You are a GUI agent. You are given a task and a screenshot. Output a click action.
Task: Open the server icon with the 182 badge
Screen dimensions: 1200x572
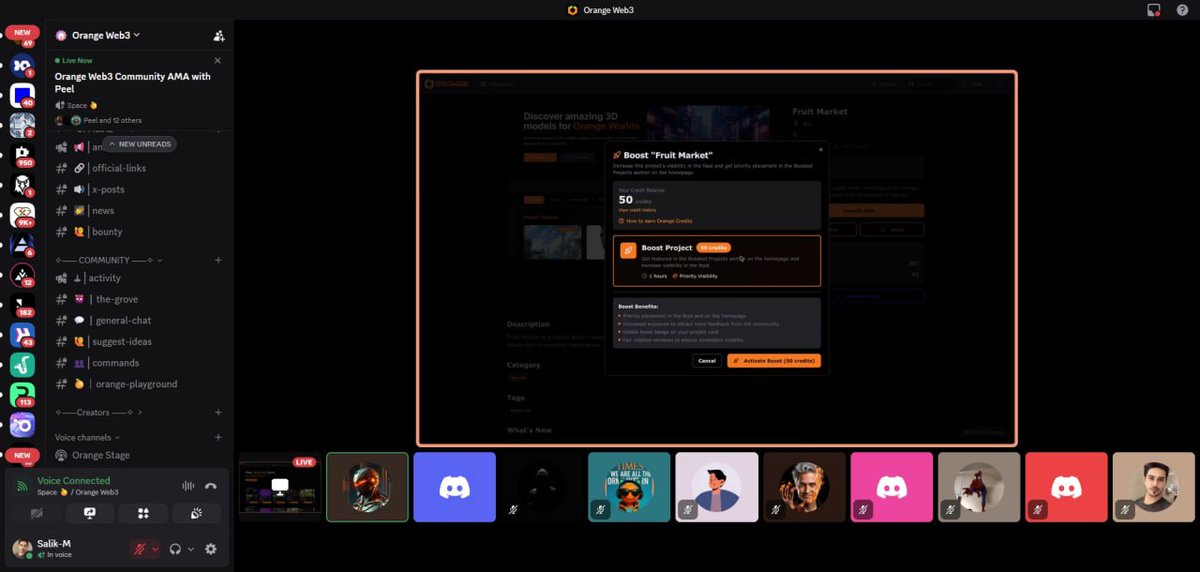tap(22, 305)
